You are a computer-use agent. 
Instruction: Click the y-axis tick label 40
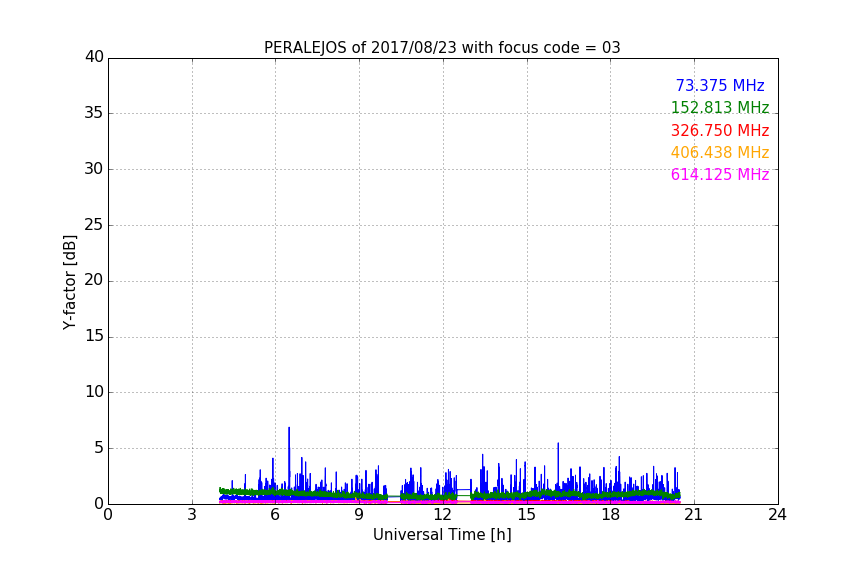click(x=94, y=57)
